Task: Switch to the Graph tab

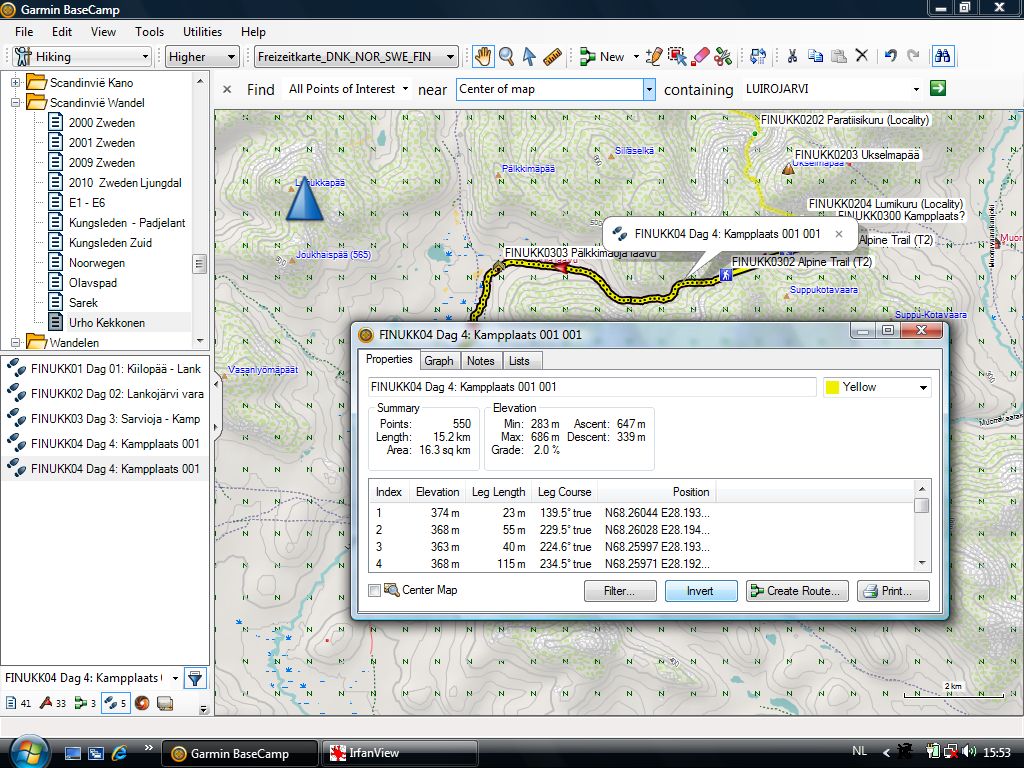Action: pyautogui.click(x=438, y=361)
